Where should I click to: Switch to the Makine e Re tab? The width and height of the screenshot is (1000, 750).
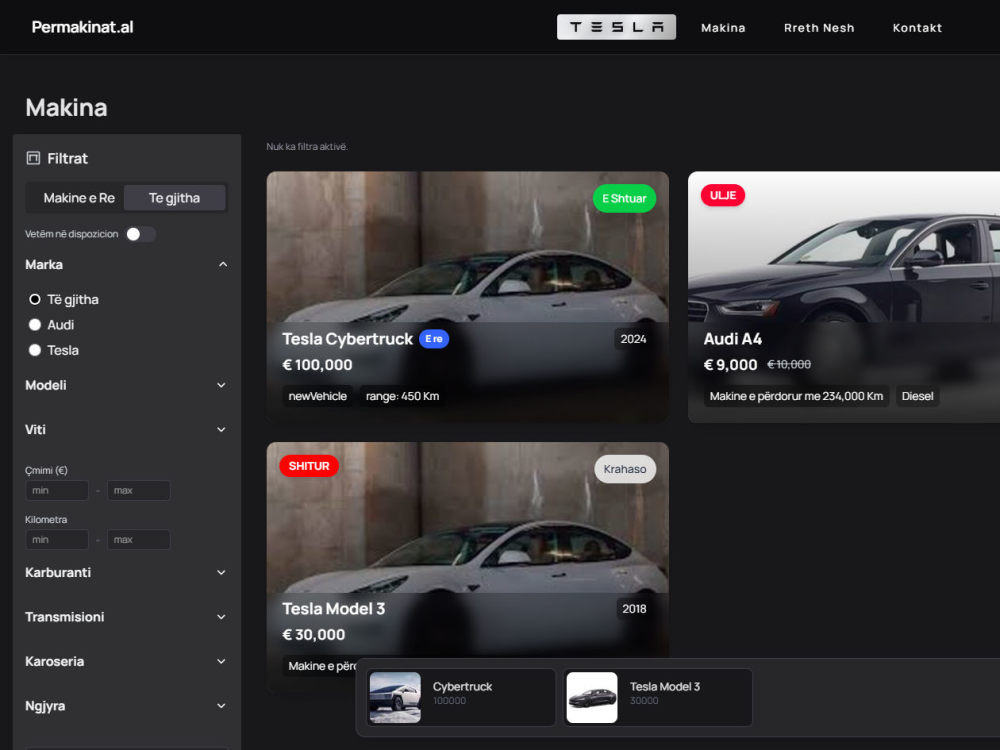pyautogui.click(x=78, y=198)
